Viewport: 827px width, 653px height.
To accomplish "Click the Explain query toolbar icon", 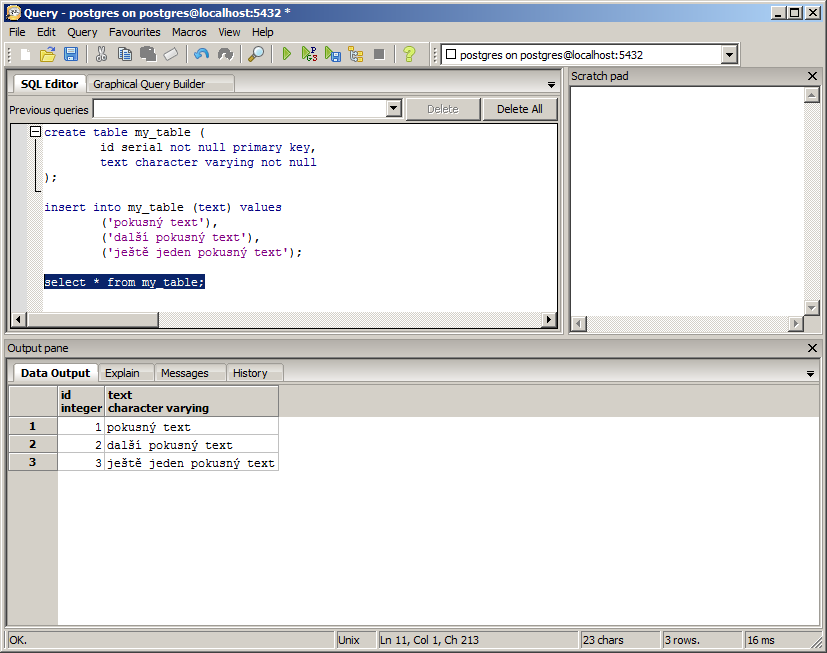I will pyautogui.click(x=356, y=54).
